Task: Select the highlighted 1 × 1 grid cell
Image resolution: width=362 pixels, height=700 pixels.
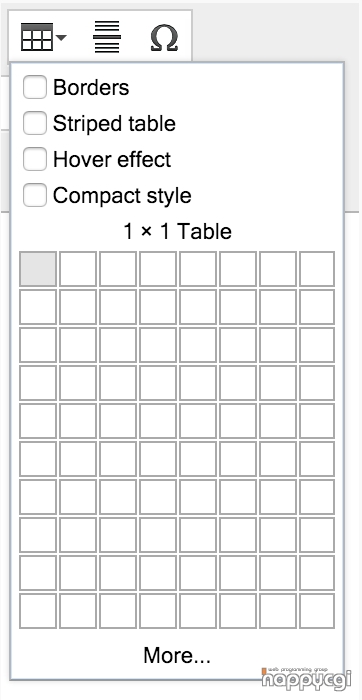Action: pos(38,269)
